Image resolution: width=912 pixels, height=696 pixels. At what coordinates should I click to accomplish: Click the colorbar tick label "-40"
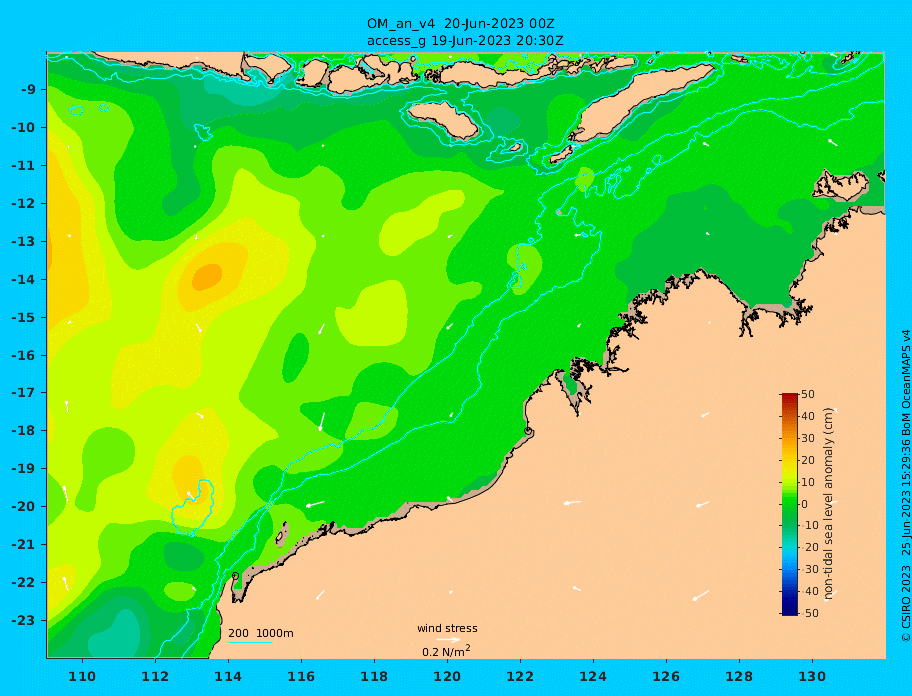tap(808, 591)
